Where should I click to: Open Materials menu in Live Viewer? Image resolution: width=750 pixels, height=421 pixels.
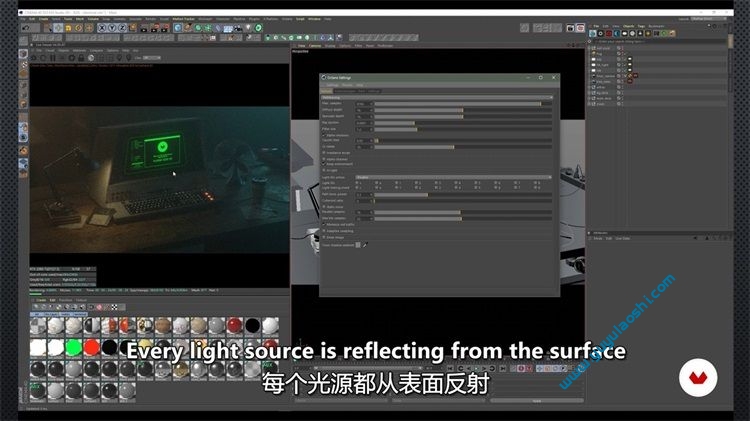pyautogui.click(x=79, y=50)
